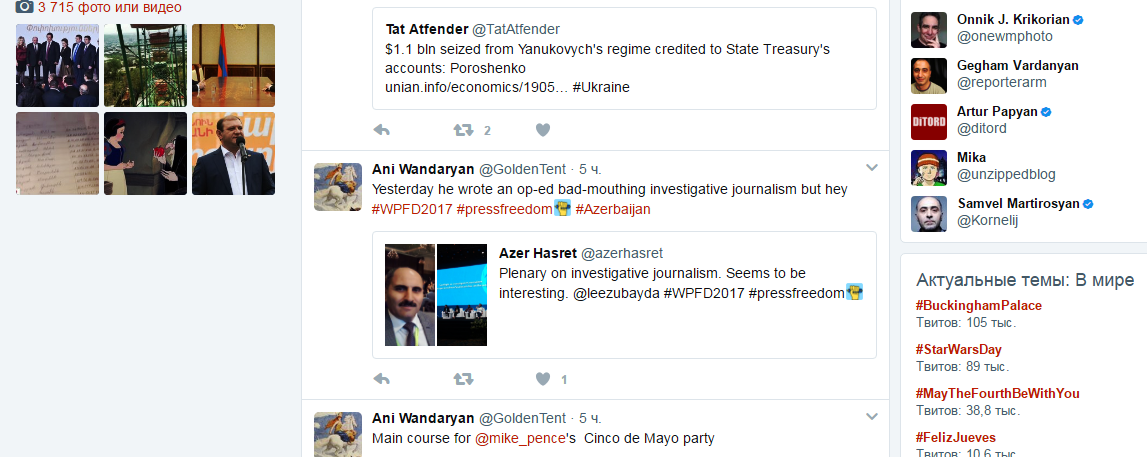Screen dimensions: 1147x457
Task: Retweet the Yanukovych treasury tweet
Action: 463,130
